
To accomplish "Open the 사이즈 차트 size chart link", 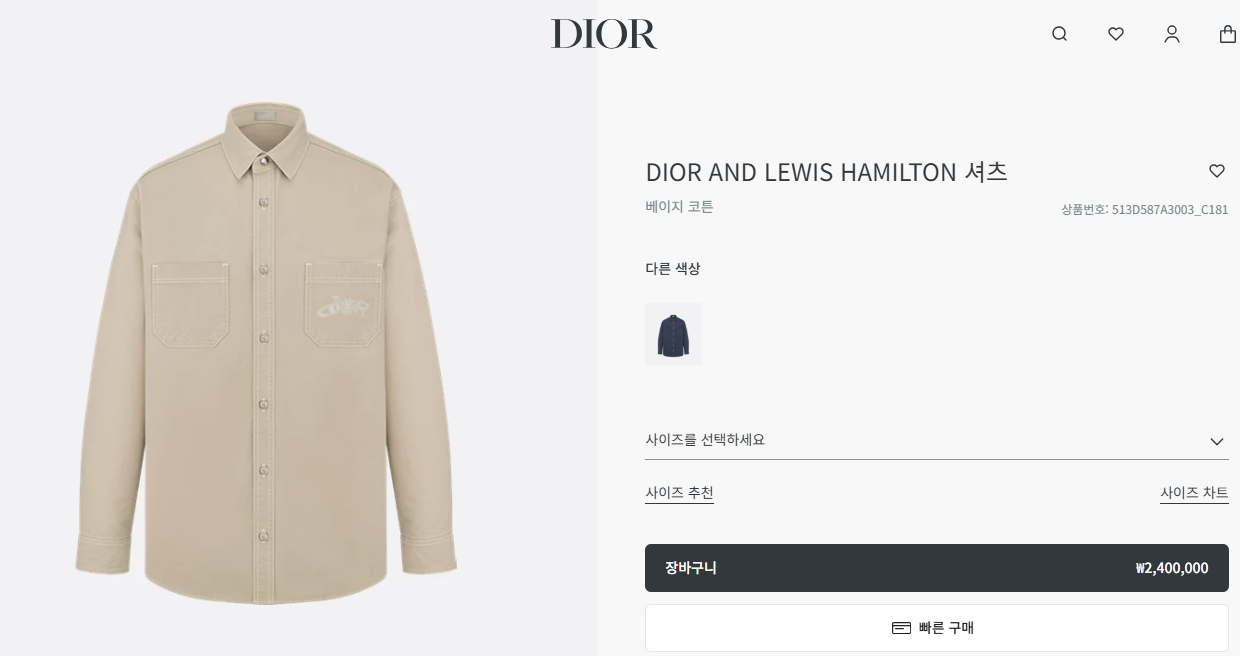I will click(x=1194, y=493).
